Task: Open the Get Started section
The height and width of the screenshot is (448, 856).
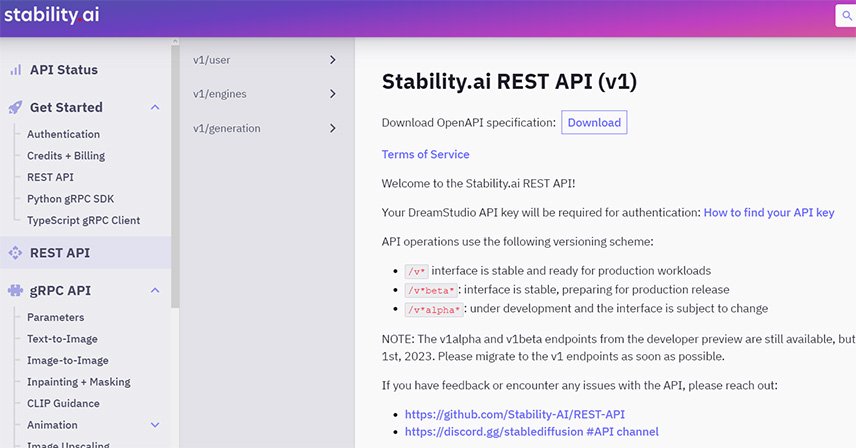Action: coord(66,107)
